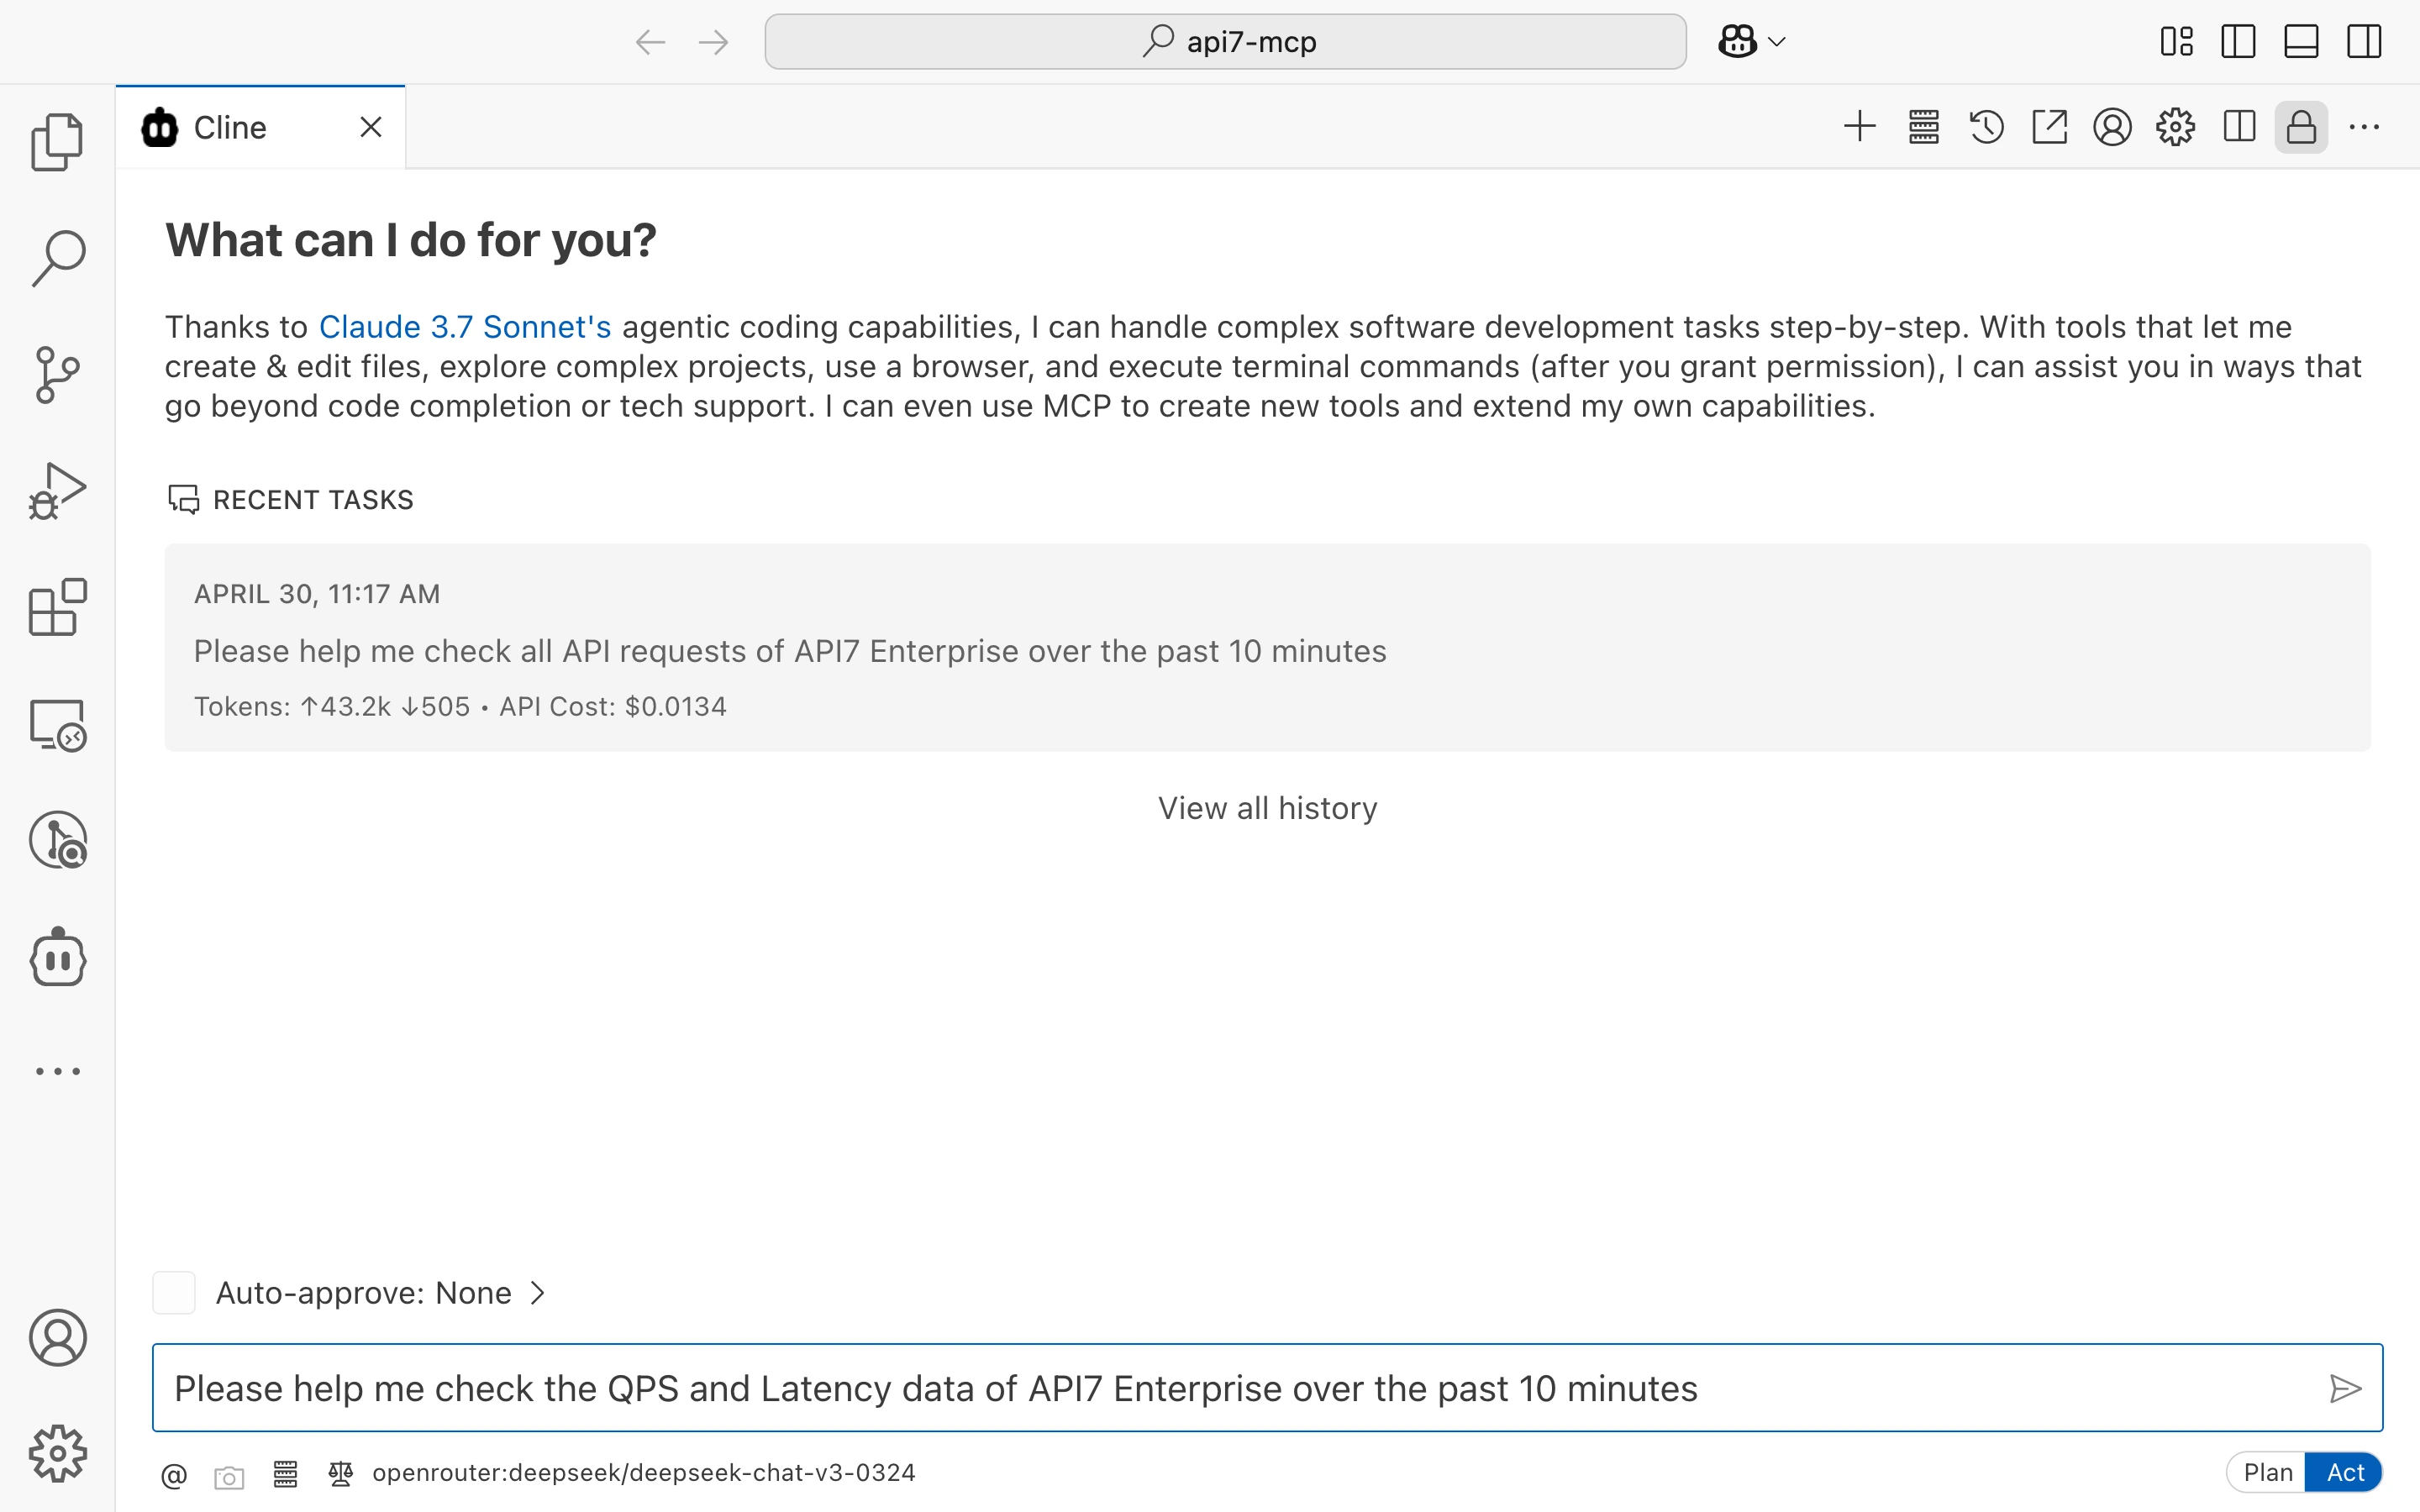This screenshot has width=2420, height=1512.
Task: Toggle secondary side bar visibility
Action: coord(2364,42)
